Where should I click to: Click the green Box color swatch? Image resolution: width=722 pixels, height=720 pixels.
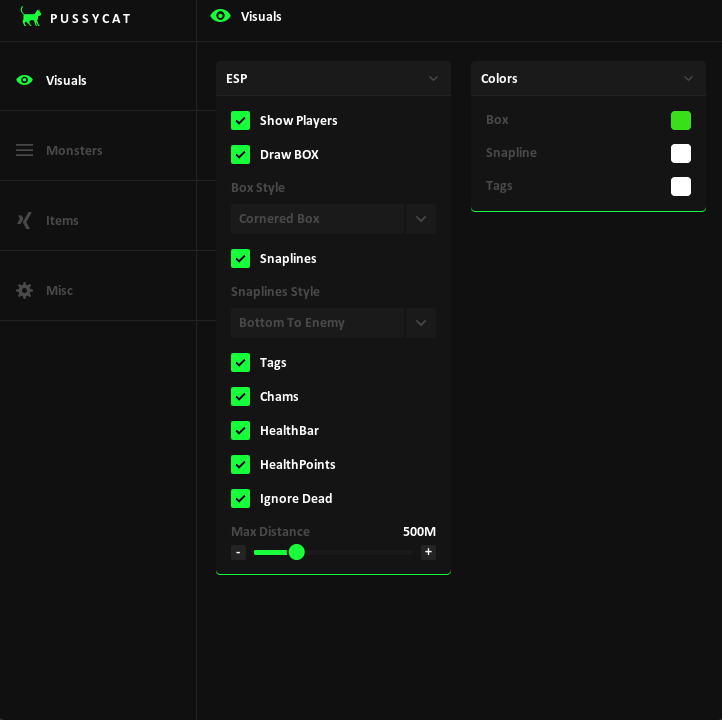[681, 120]
